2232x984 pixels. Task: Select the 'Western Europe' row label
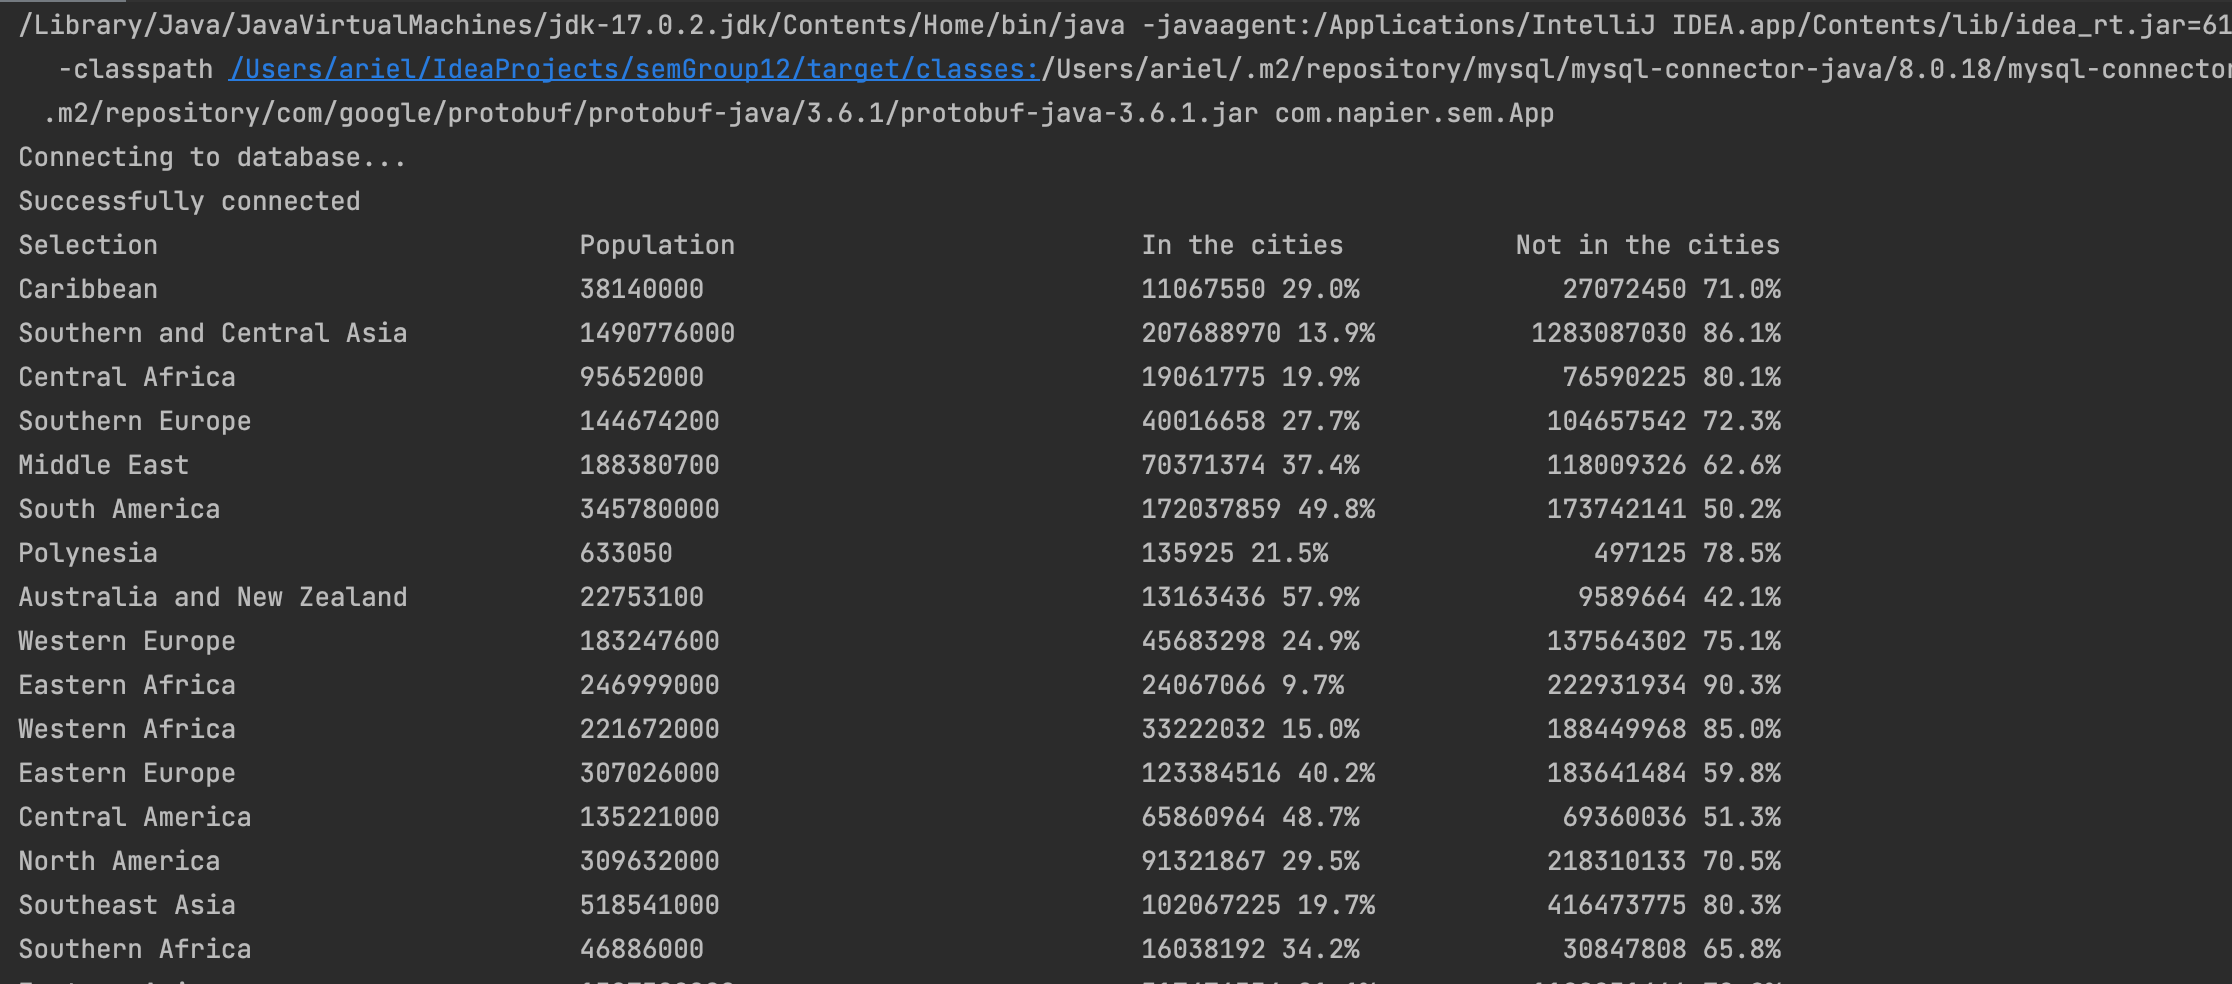point(127,641)
